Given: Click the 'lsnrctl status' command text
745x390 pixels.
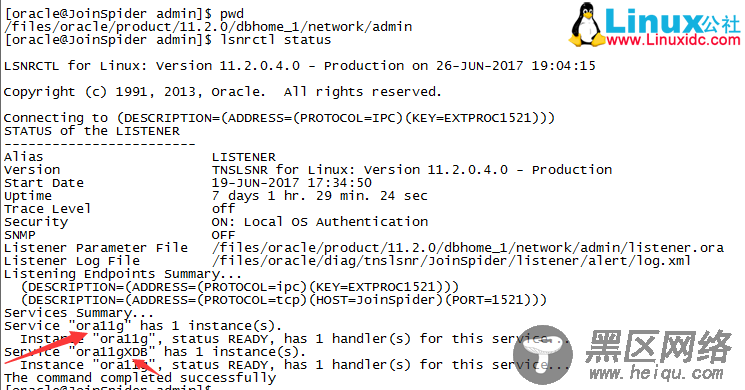Looking at the screenshot, I should [x=276, y=40].
